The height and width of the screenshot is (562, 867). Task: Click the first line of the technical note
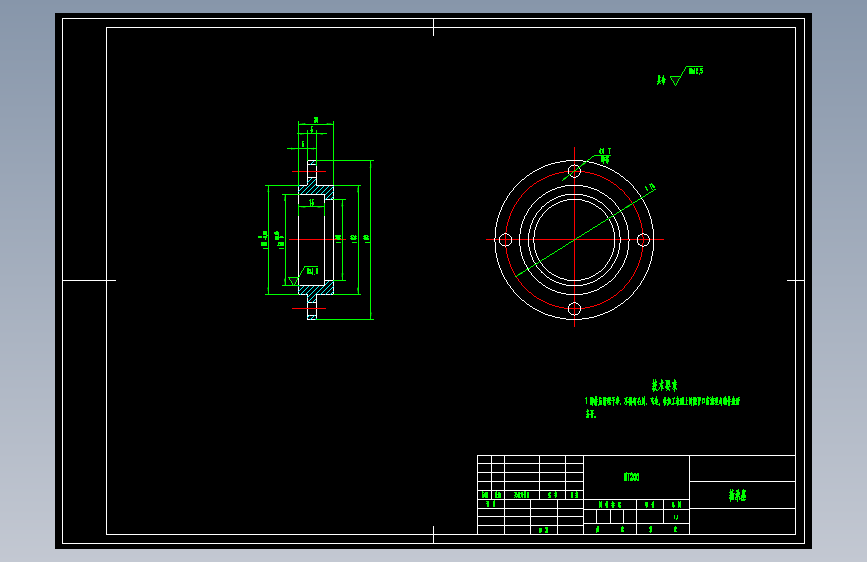(662, 401)
